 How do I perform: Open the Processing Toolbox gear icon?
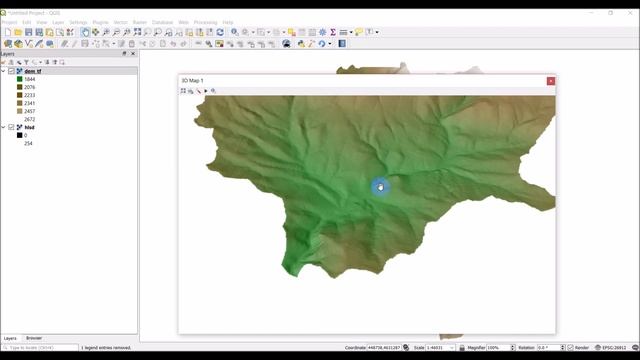(322, 32)
